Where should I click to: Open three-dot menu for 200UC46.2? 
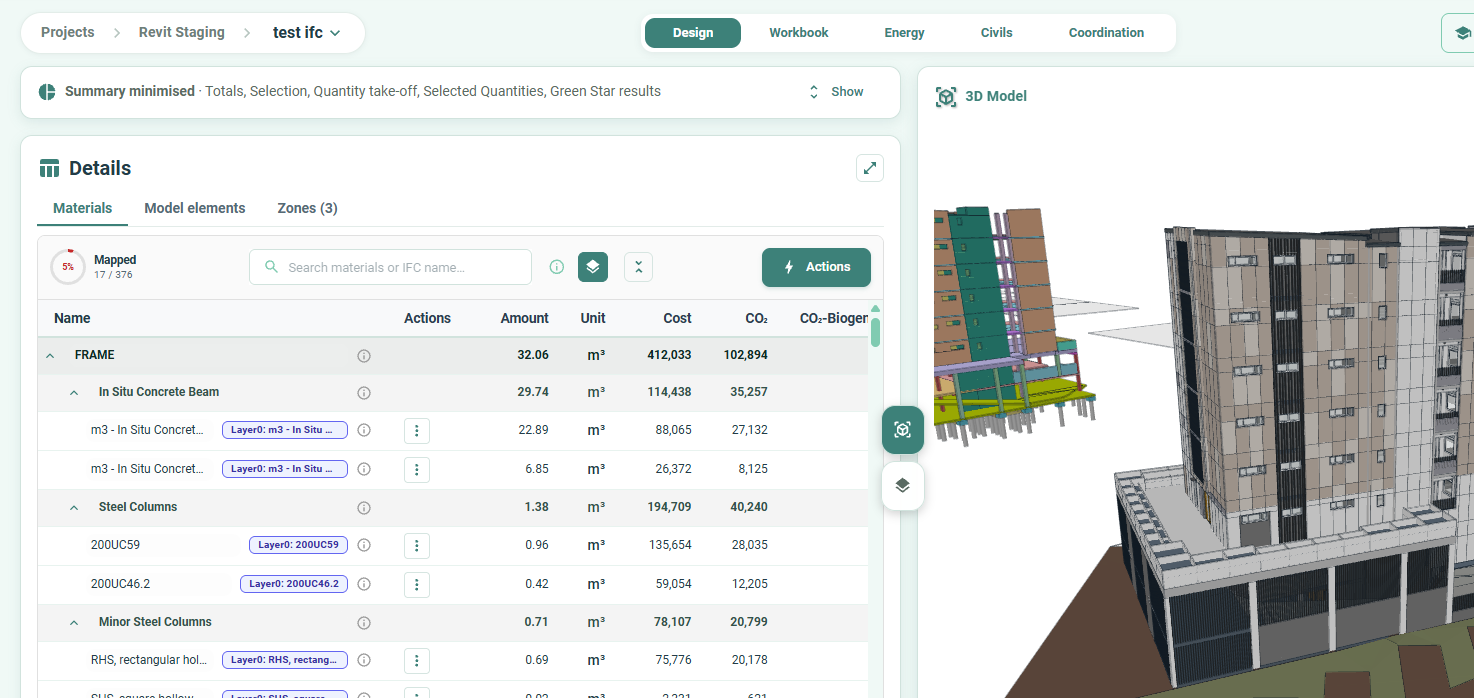click(417, 584)
